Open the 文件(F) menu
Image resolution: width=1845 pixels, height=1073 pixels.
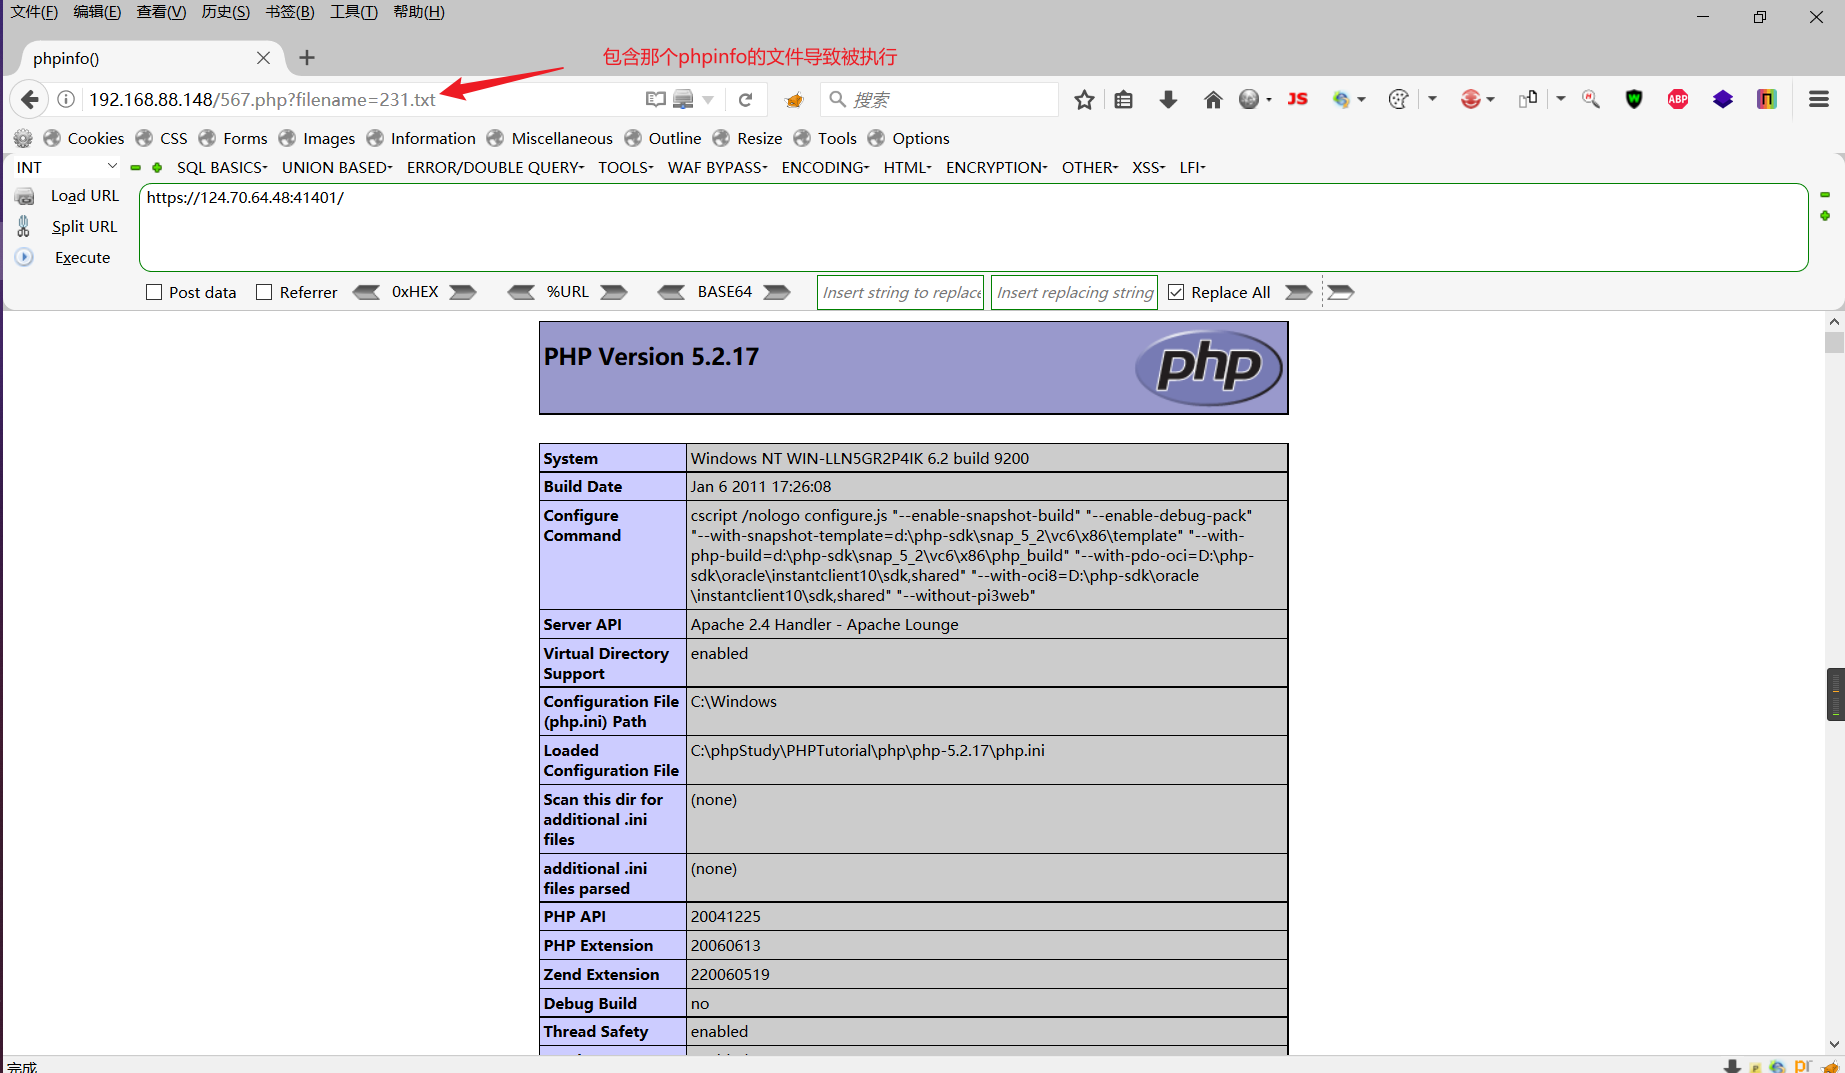34,12
